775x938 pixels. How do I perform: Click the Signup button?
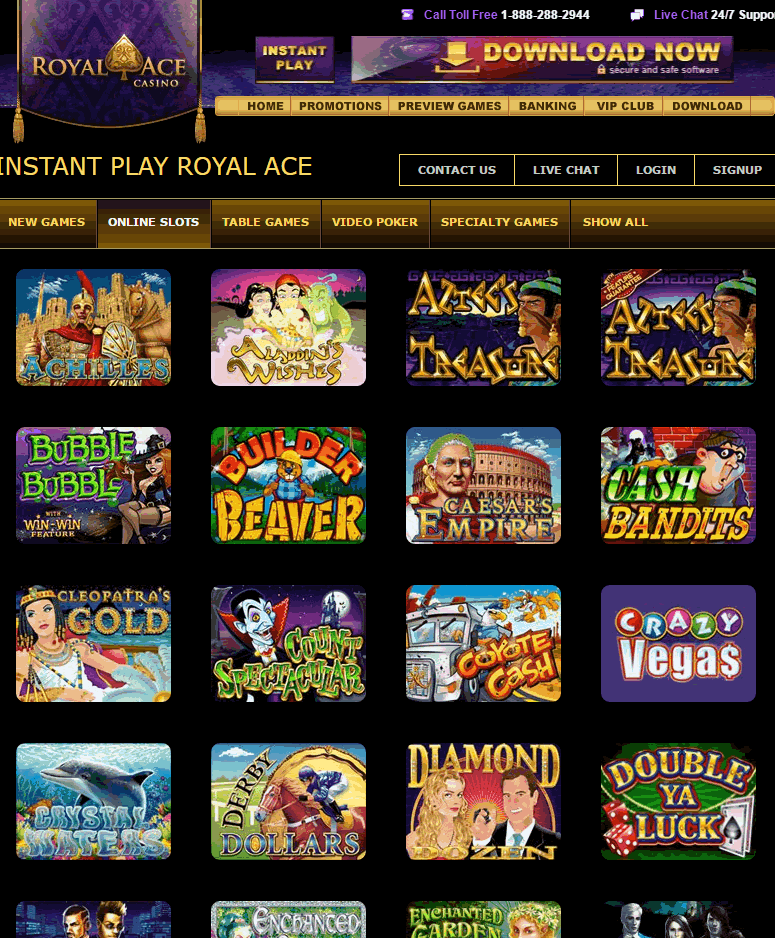pos(737,170)
